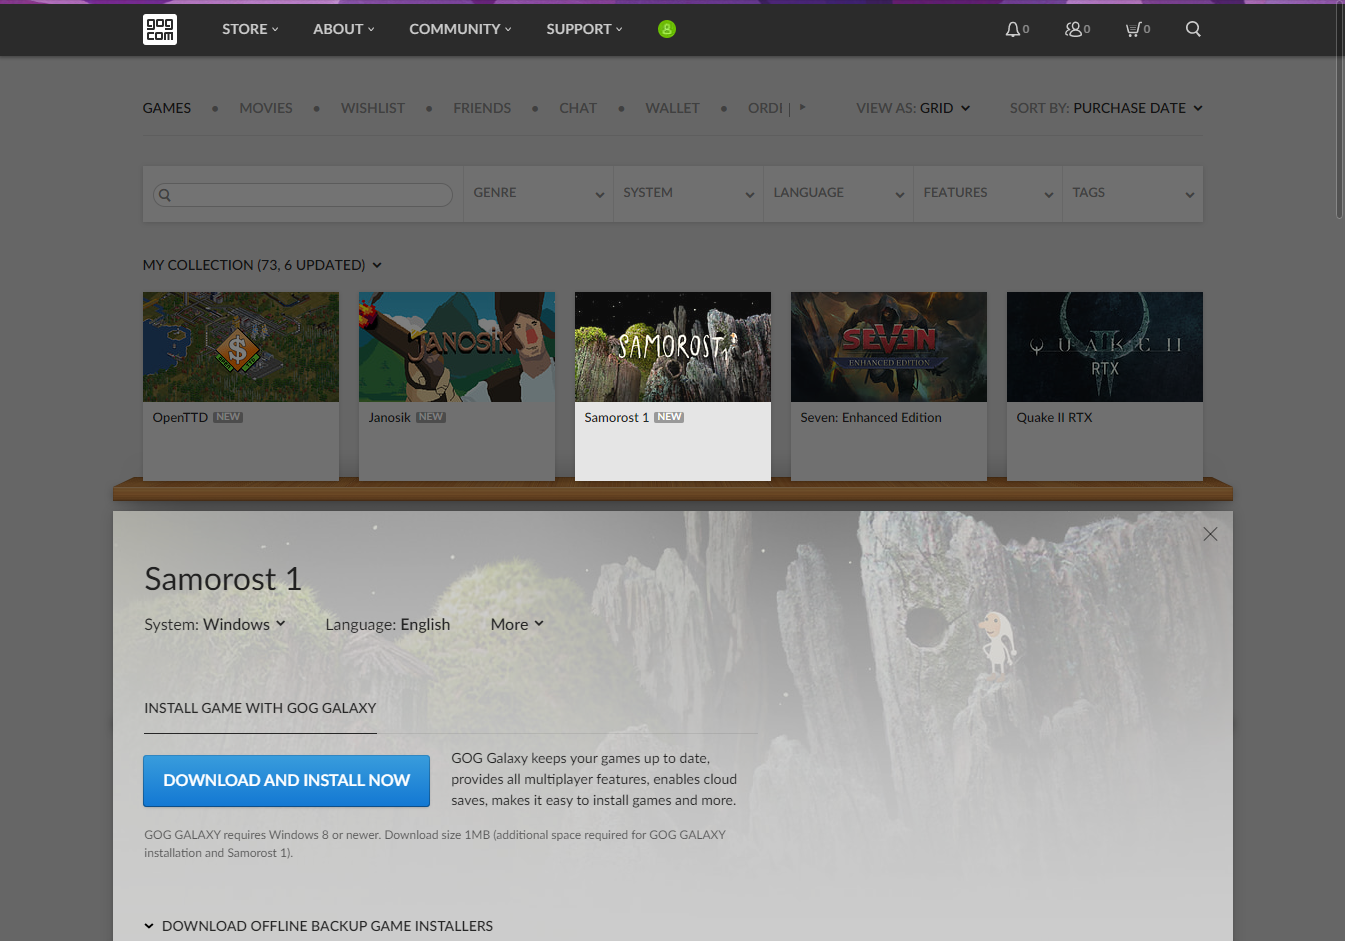Open the SYSTEM filter dropdown
This screenshot has height=941, width=1345.
(688, 193)
